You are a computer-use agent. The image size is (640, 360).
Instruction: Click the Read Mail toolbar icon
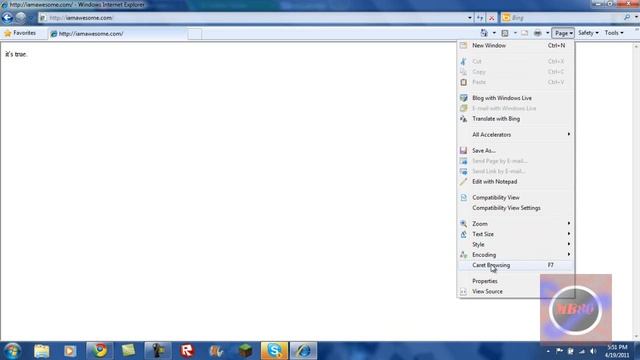tap(524, 33)
